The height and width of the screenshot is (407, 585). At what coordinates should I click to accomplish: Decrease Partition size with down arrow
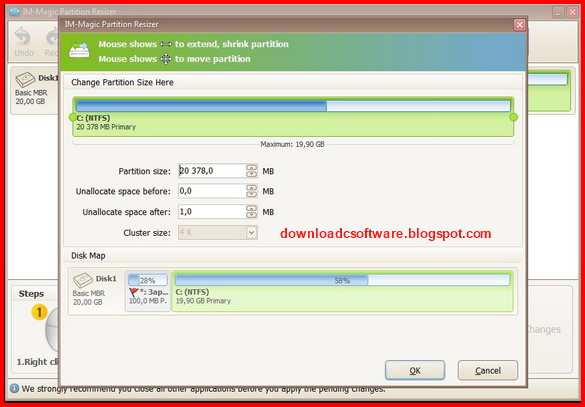click(251, 174)
